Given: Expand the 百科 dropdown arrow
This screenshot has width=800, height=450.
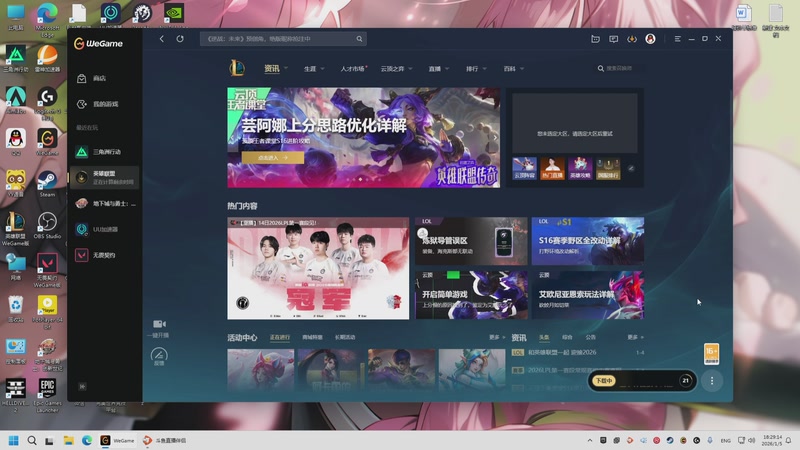Looking at the screenshot, I should 522,68.
